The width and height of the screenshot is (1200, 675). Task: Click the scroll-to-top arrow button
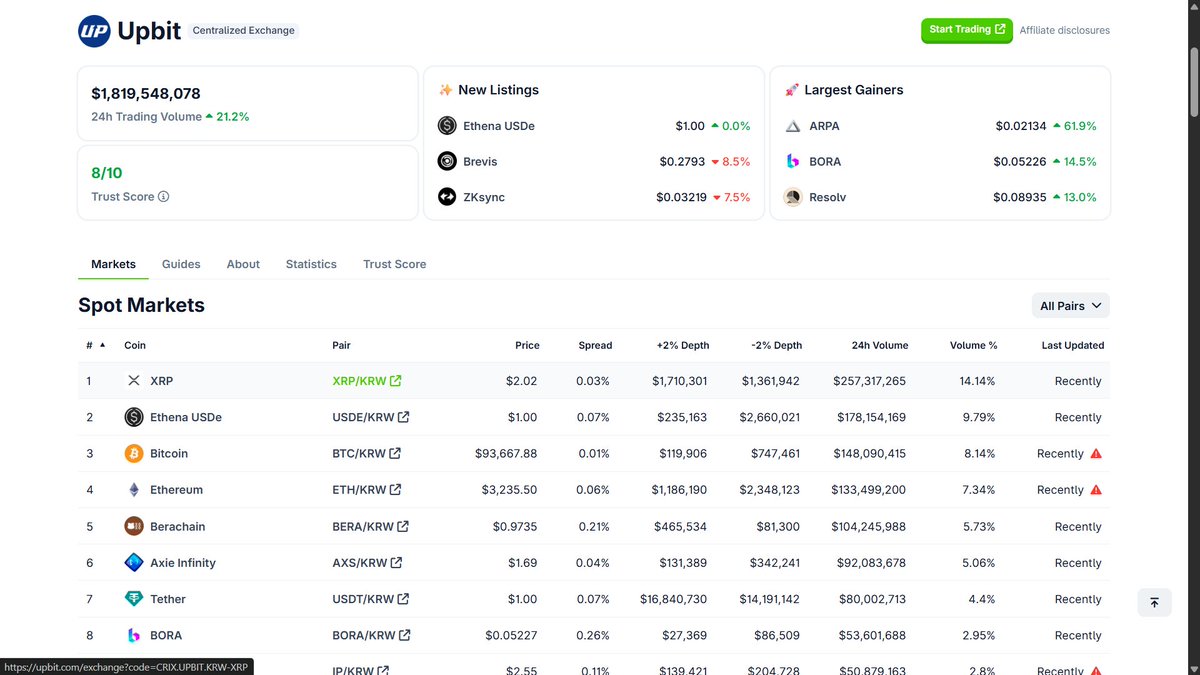pos(1154,602)
